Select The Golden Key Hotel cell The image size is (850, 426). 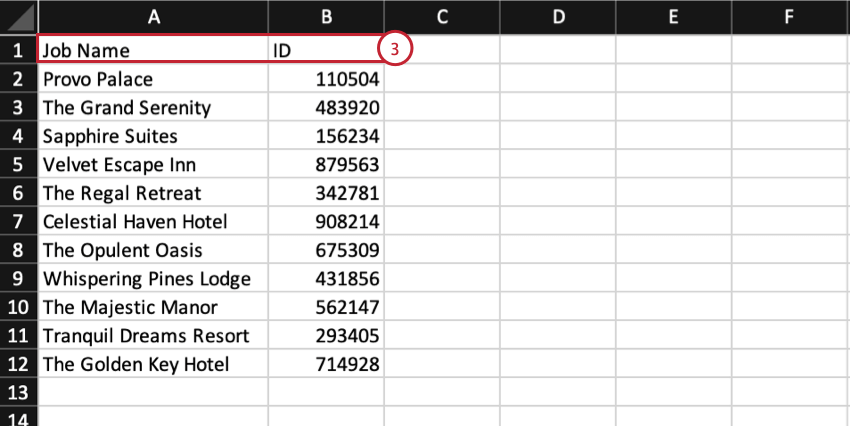pyautogui.click(x=153, y=364)
